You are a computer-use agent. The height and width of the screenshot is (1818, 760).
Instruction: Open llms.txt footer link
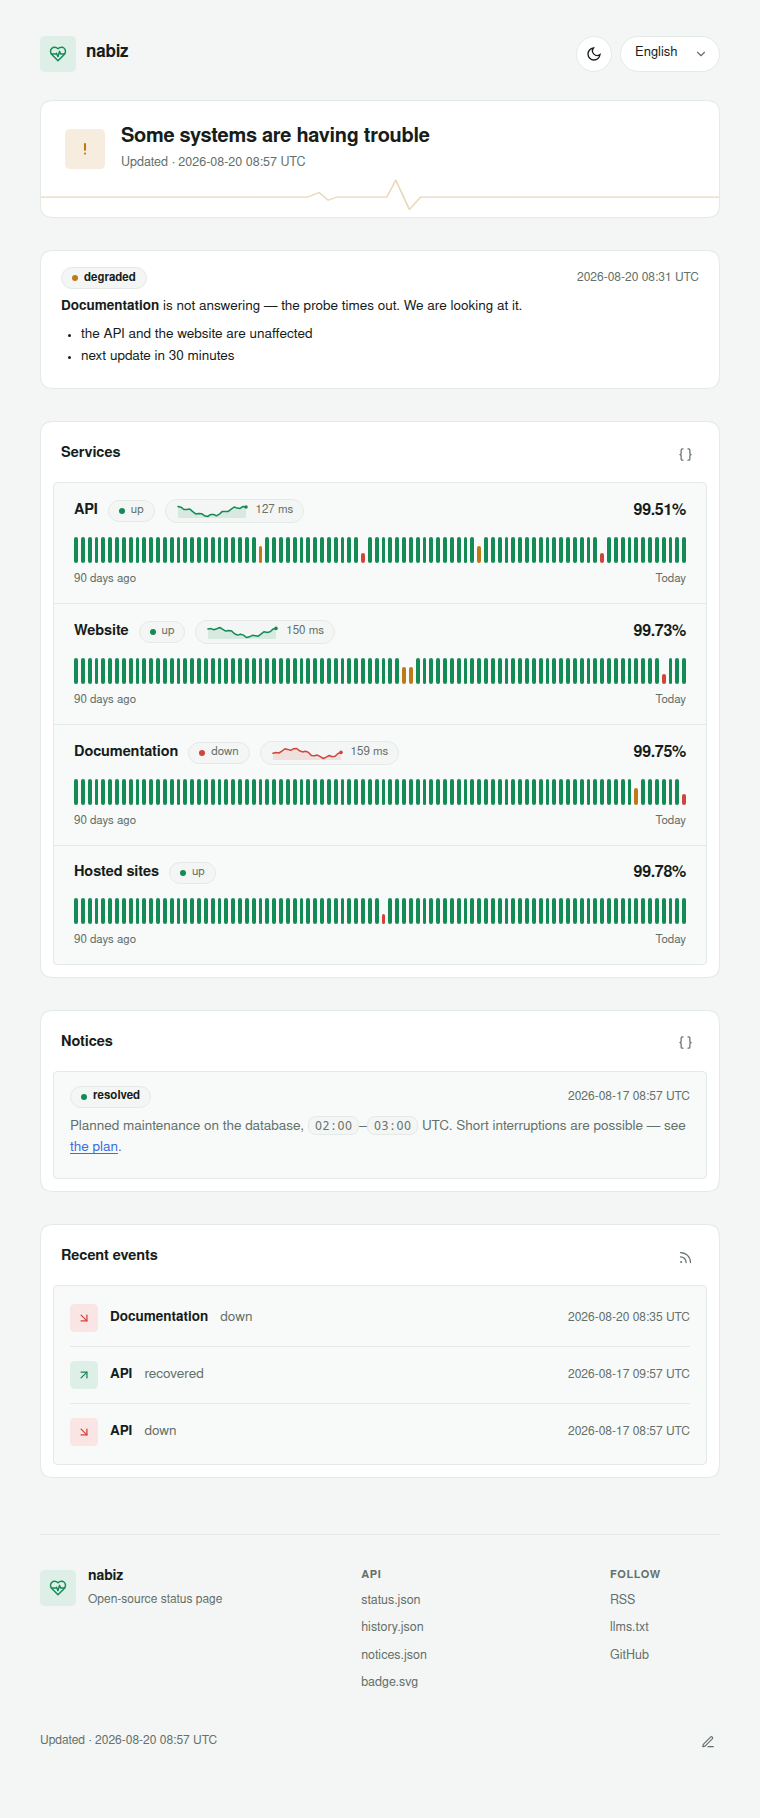pos(630,1627)
